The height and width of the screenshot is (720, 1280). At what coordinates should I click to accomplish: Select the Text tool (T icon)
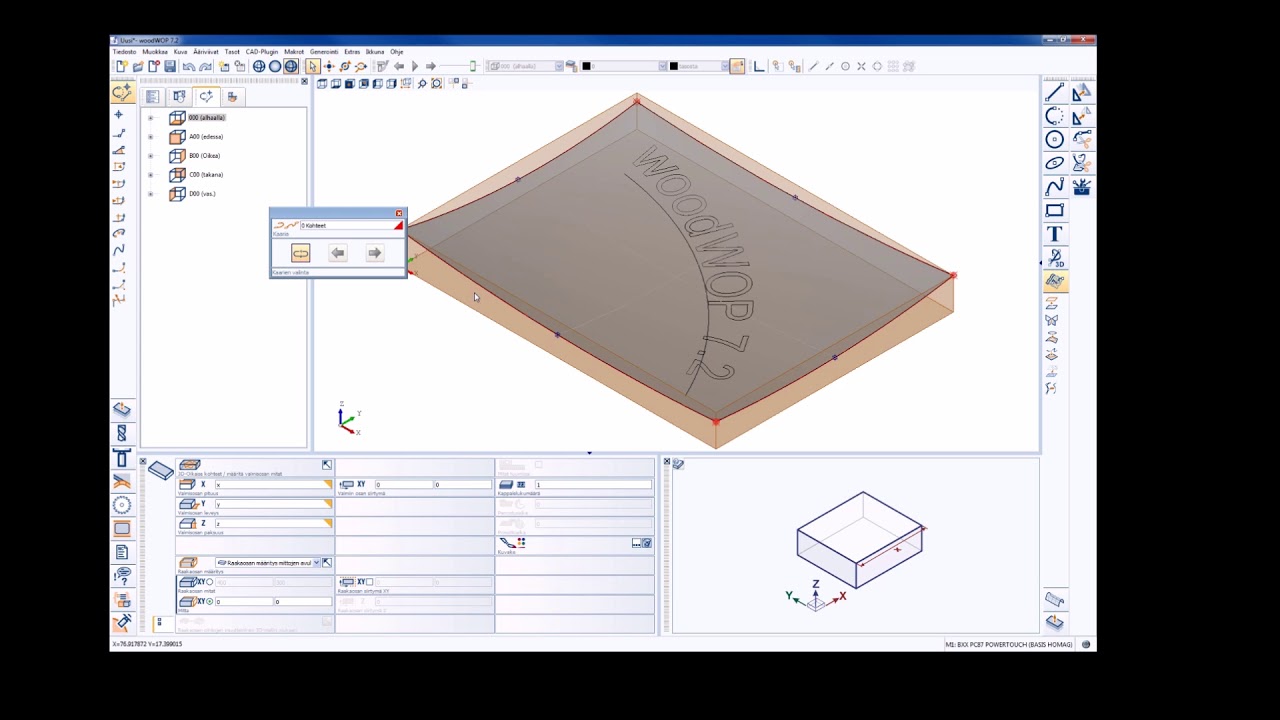[1054, 234]
